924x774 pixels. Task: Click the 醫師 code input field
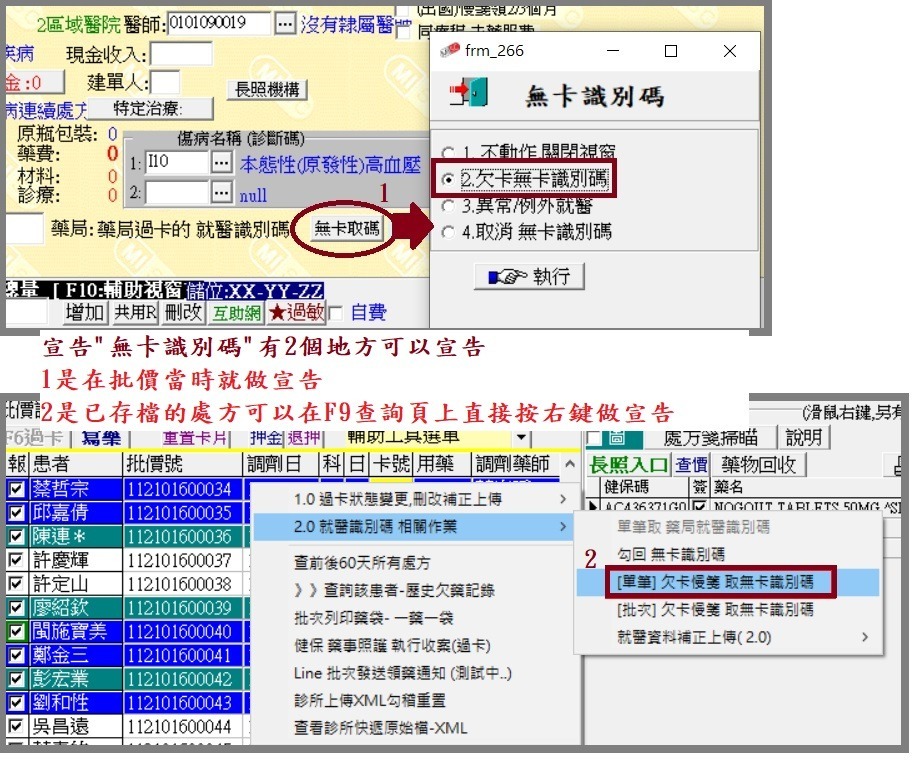(219, 24)
